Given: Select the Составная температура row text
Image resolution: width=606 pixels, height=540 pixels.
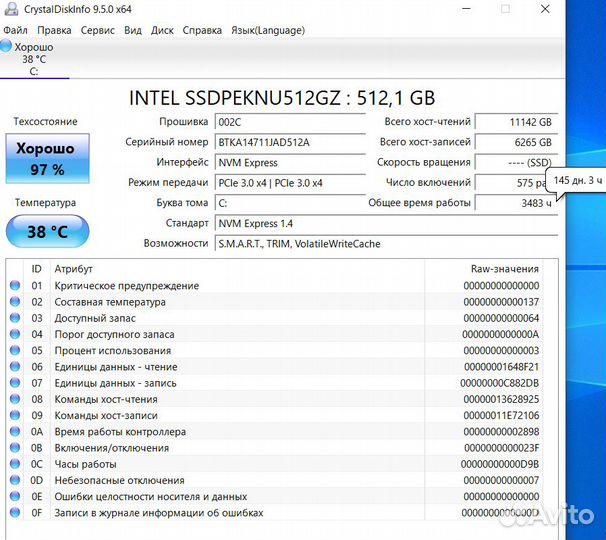Looking at the screenshot, I should (110, 302).
